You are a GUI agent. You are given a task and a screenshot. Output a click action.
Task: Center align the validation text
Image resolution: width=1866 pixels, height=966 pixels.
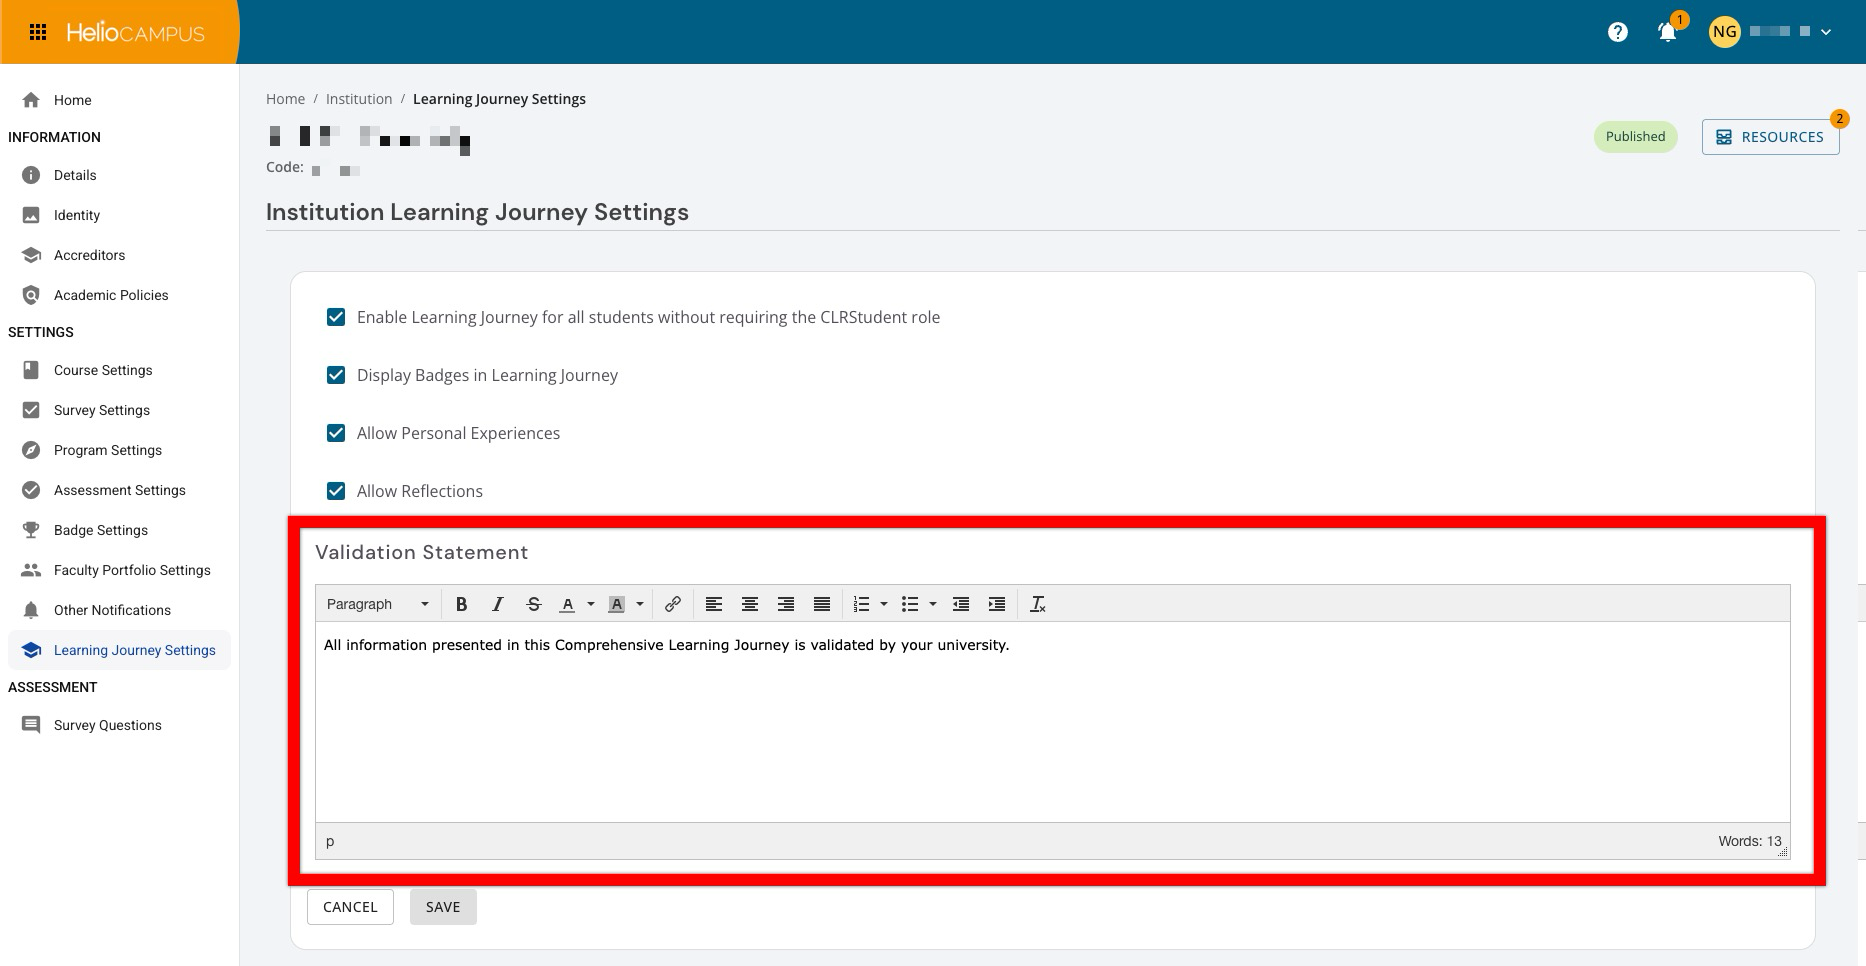(x=749, y=604)
